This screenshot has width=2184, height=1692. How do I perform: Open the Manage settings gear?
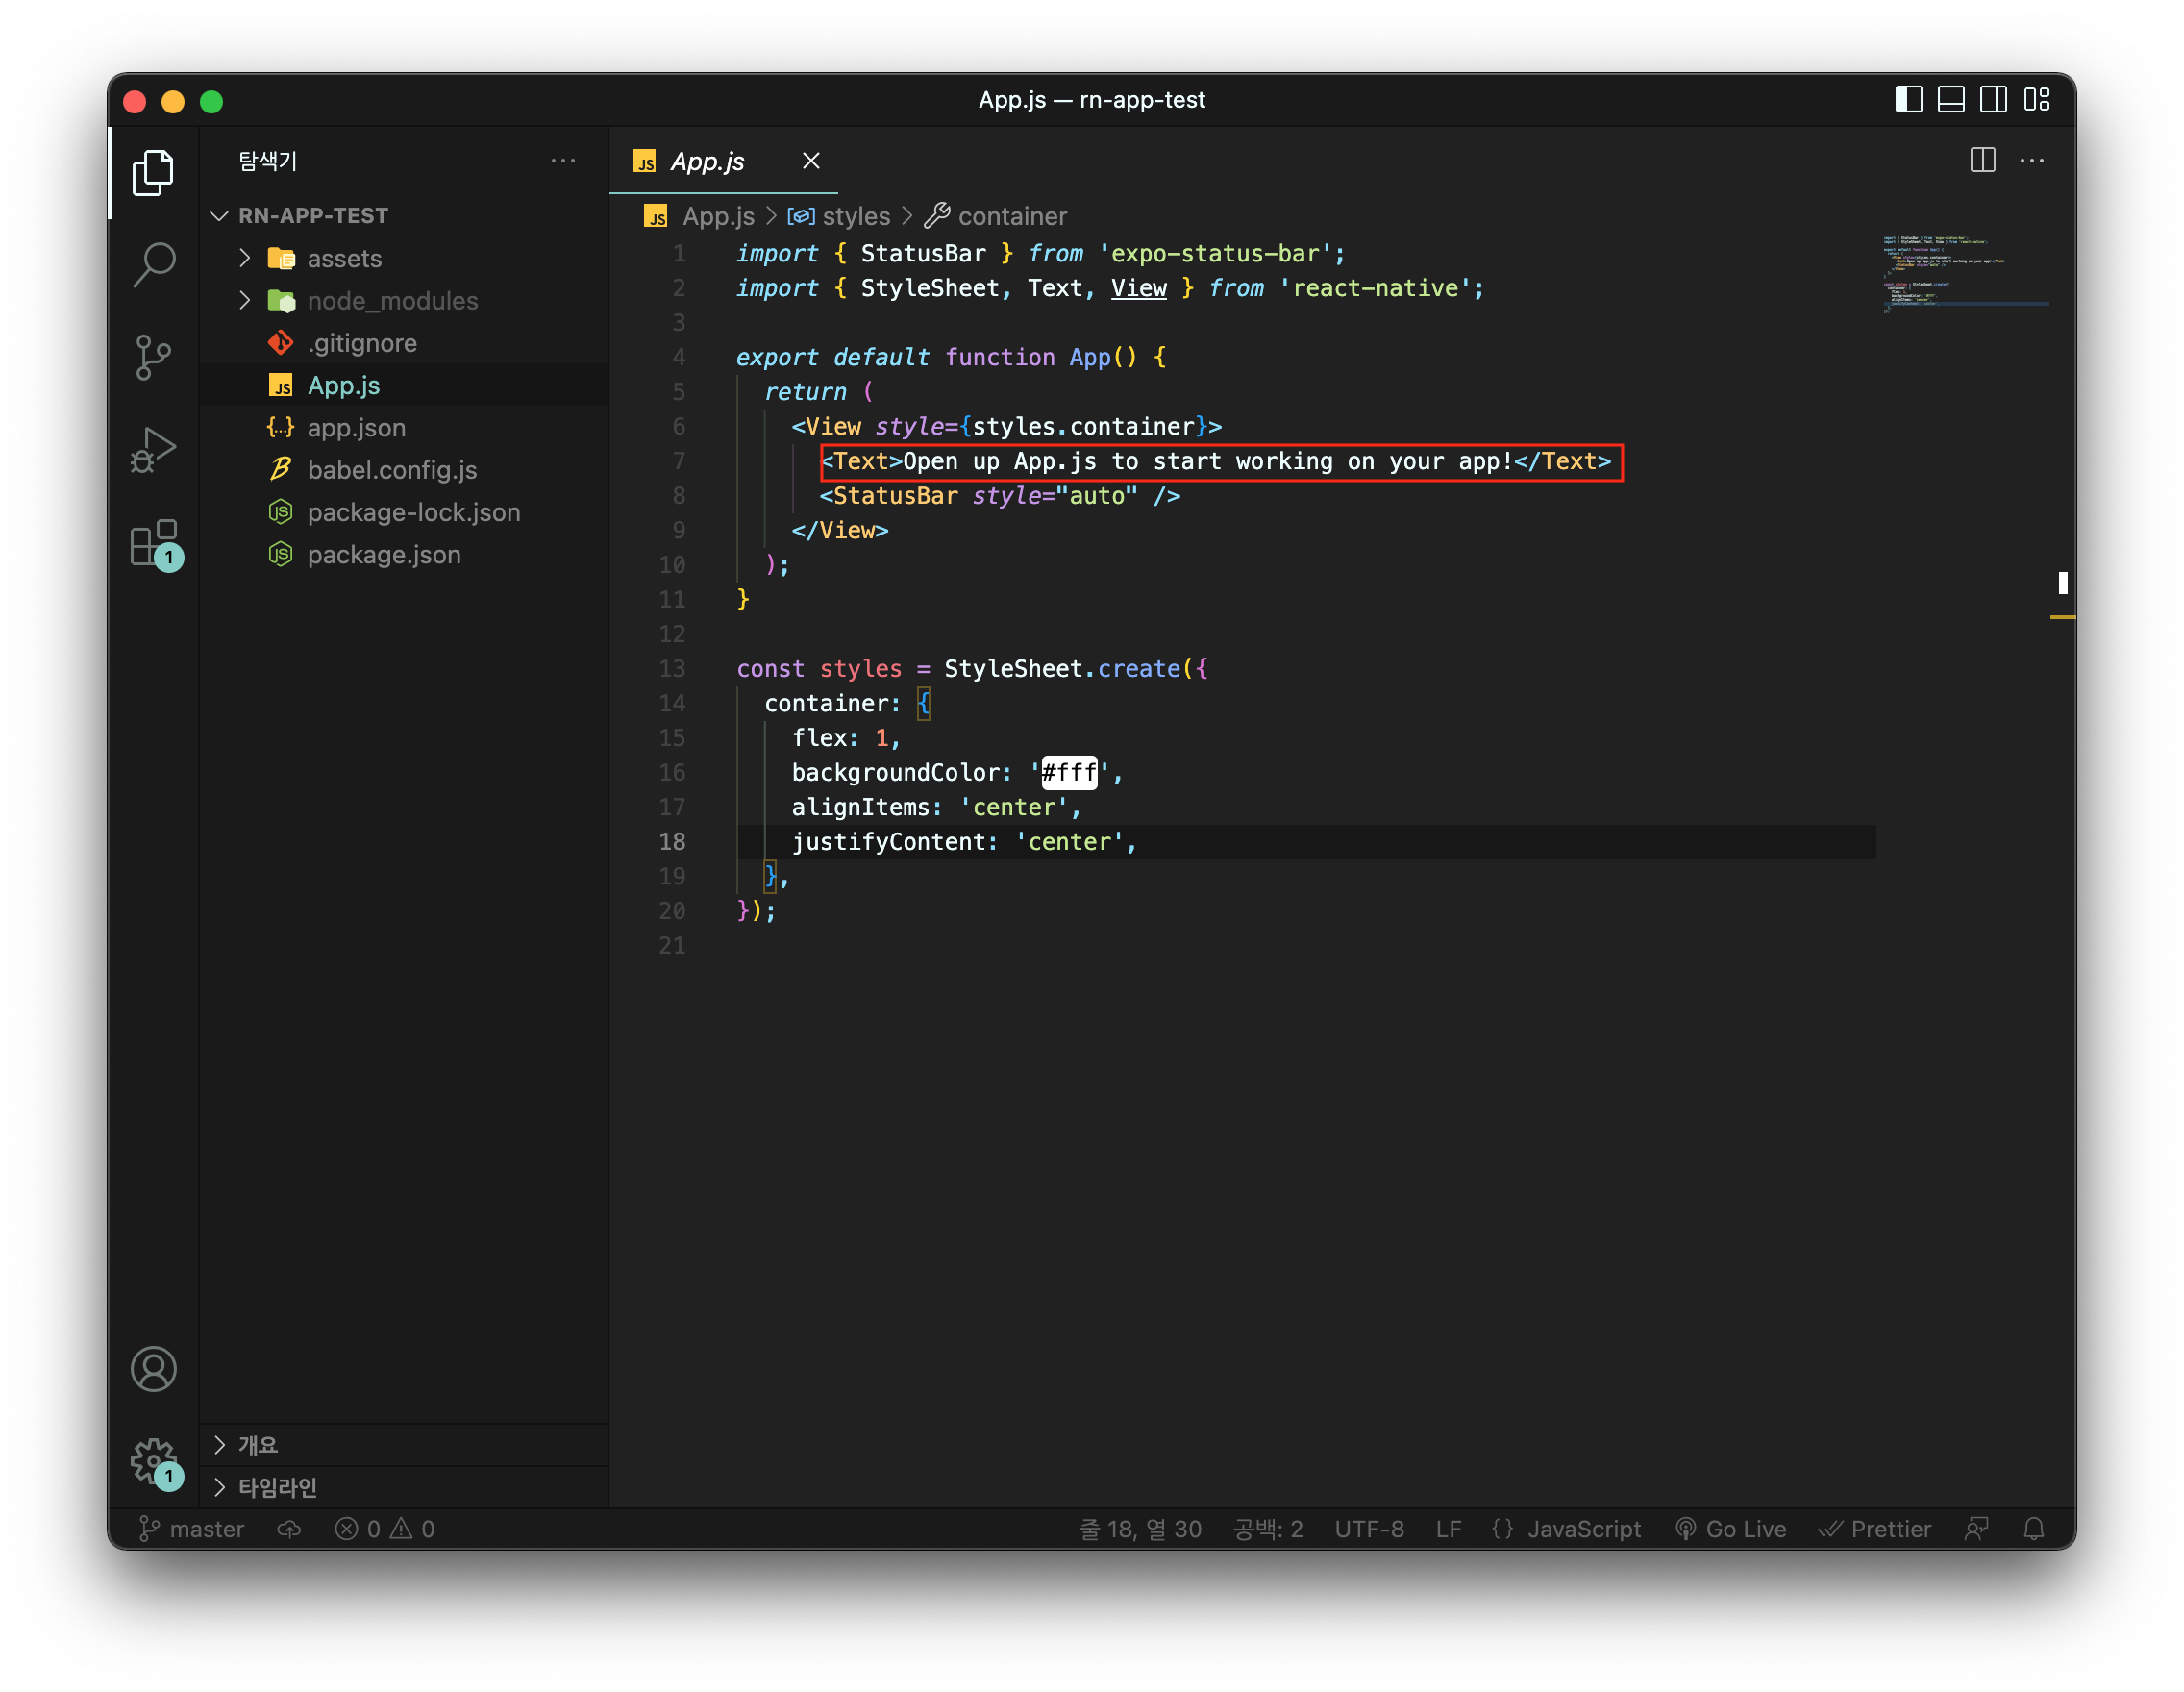(x=154, y=1462)
